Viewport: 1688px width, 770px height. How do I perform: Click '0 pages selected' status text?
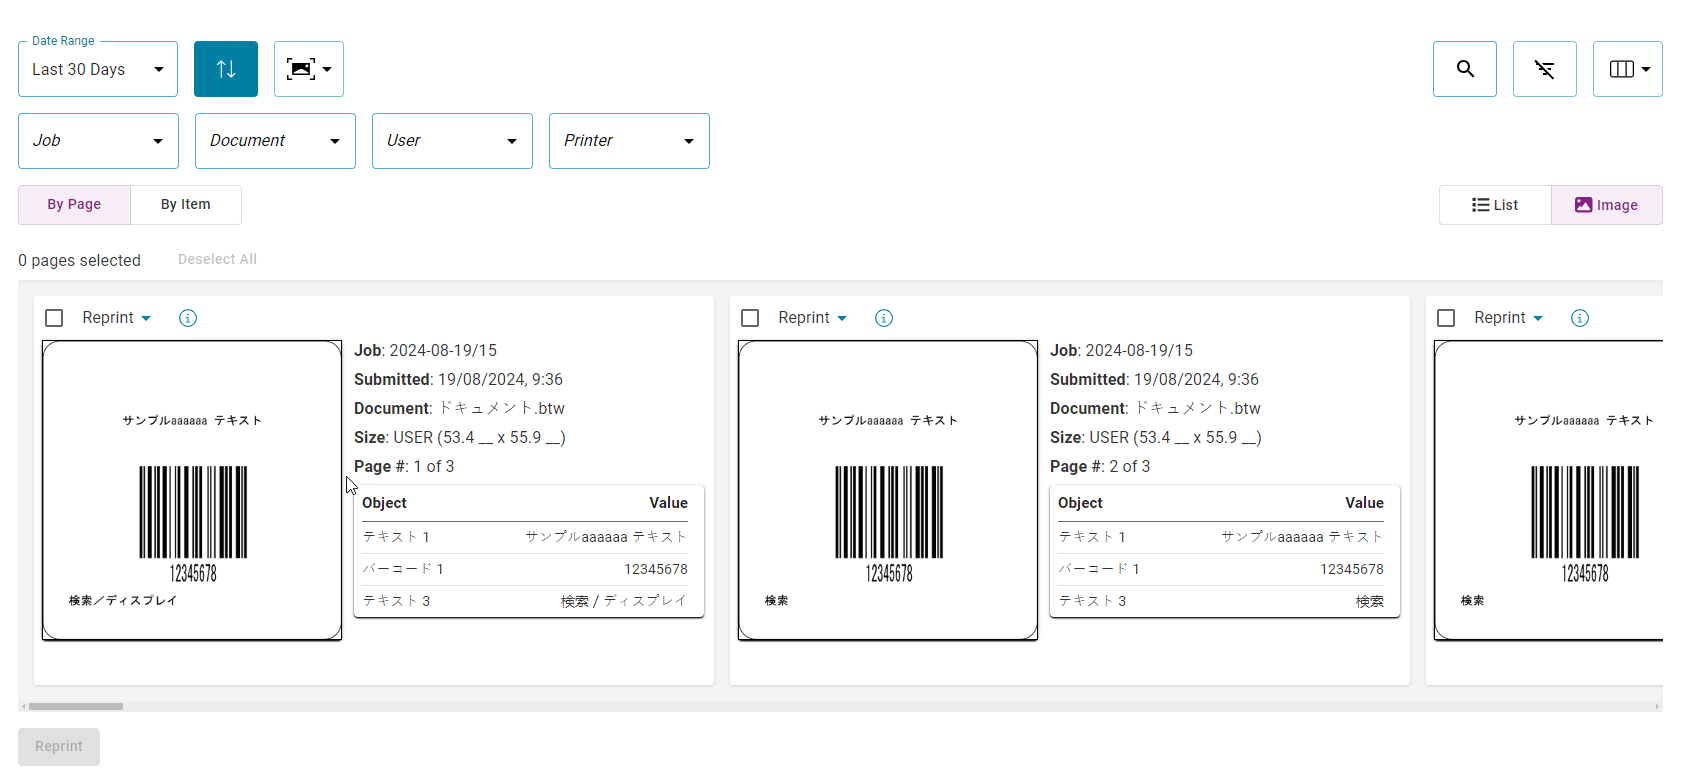pyautogui.click(x=79, y=261)
